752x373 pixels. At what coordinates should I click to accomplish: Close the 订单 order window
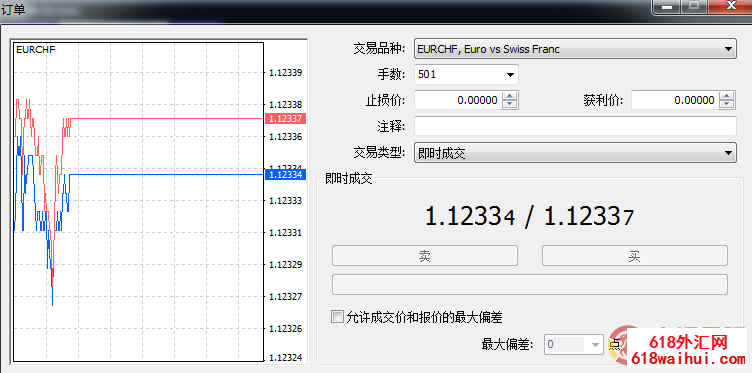730,6
